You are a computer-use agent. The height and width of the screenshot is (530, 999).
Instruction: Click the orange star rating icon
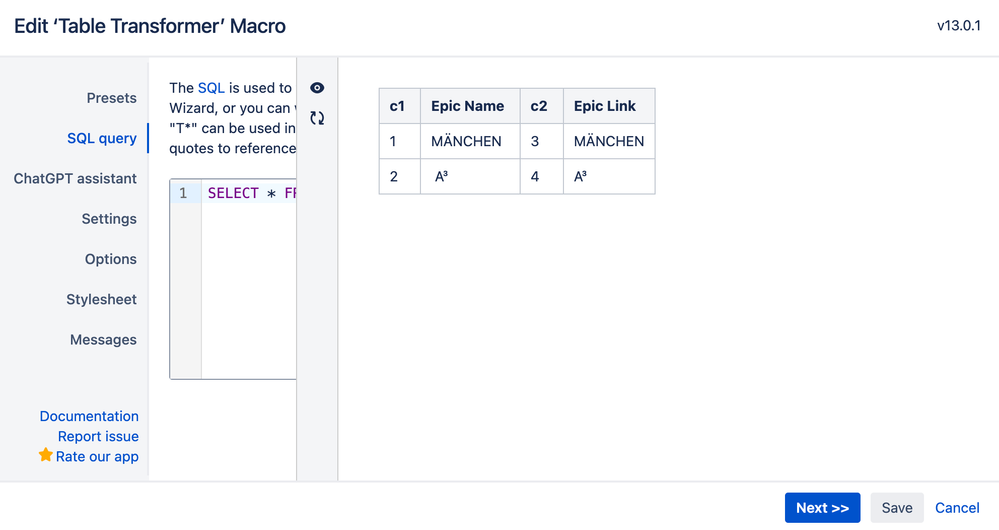[x=46, y=455]
